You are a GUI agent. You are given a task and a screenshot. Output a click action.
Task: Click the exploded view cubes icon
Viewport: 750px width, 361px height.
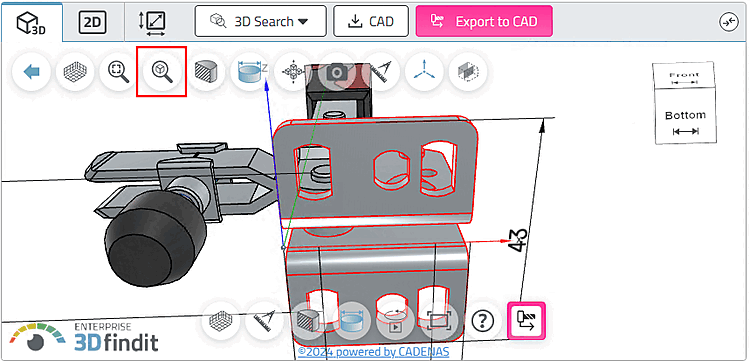(293, 72)
